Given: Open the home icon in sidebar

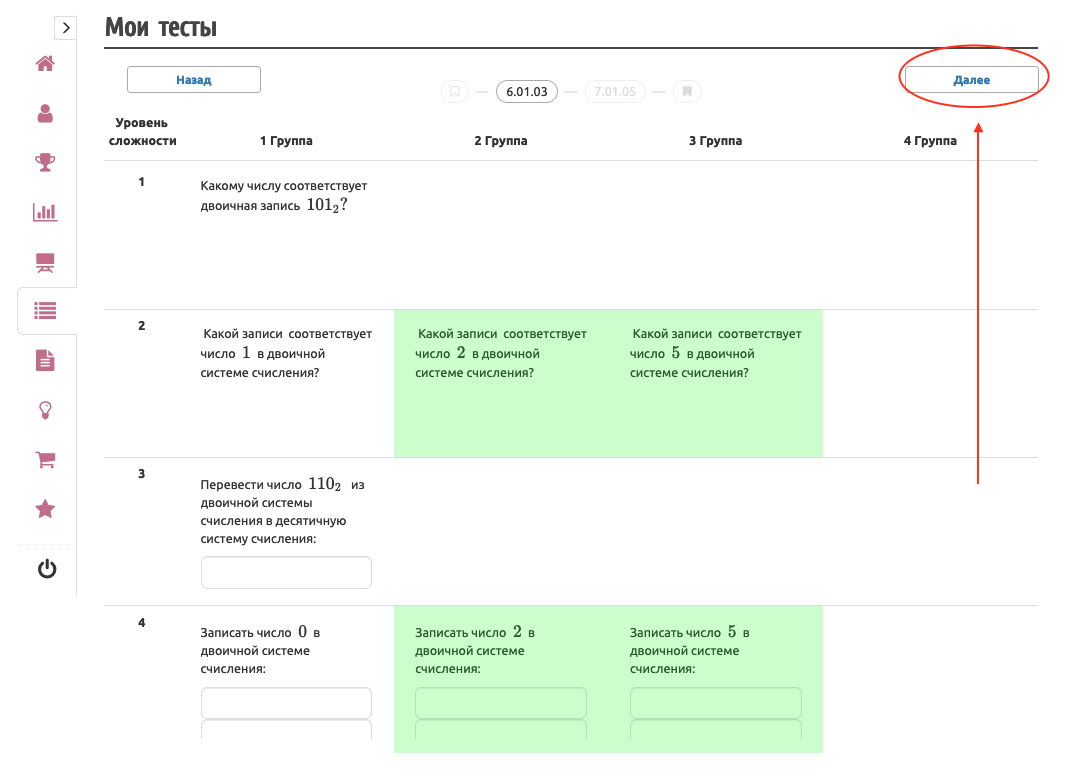Looking at the screenshot, I should tap(45, 64).
